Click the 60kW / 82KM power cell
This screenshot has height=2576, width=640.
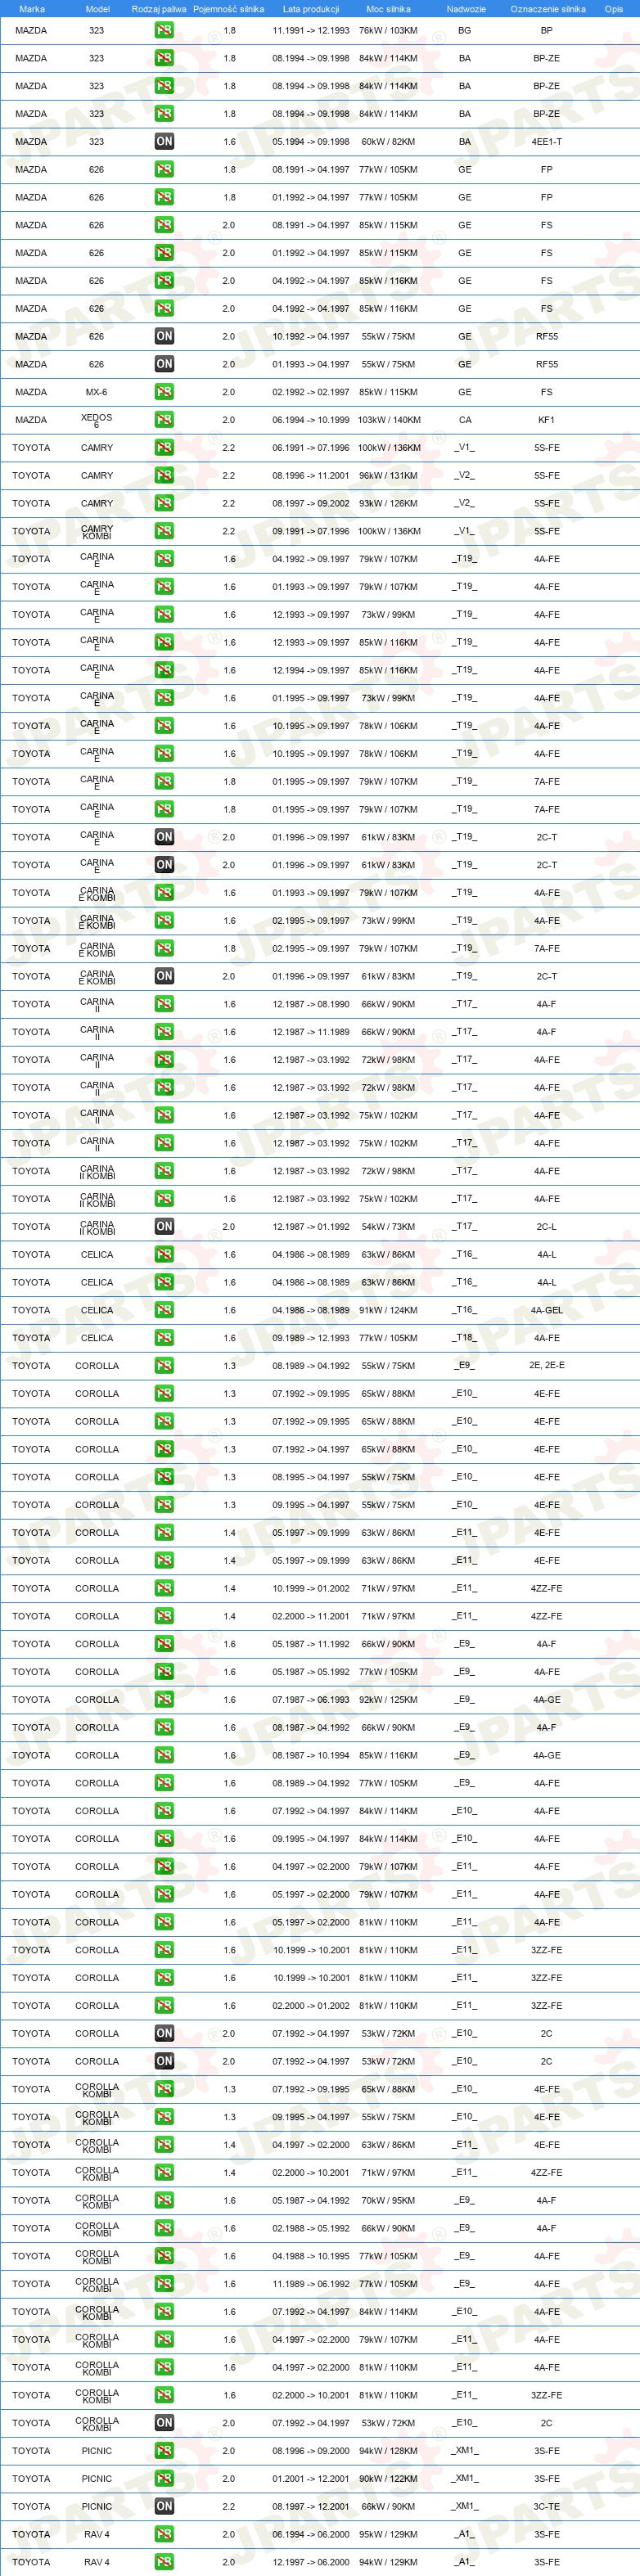(x=389, y=142)
